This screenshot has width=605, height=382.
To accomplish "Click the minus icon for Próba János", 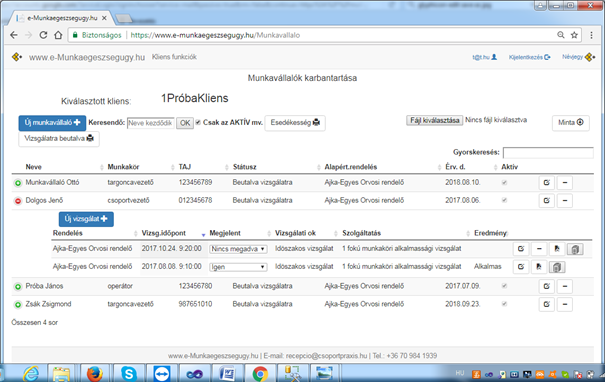I will point(564,286).
